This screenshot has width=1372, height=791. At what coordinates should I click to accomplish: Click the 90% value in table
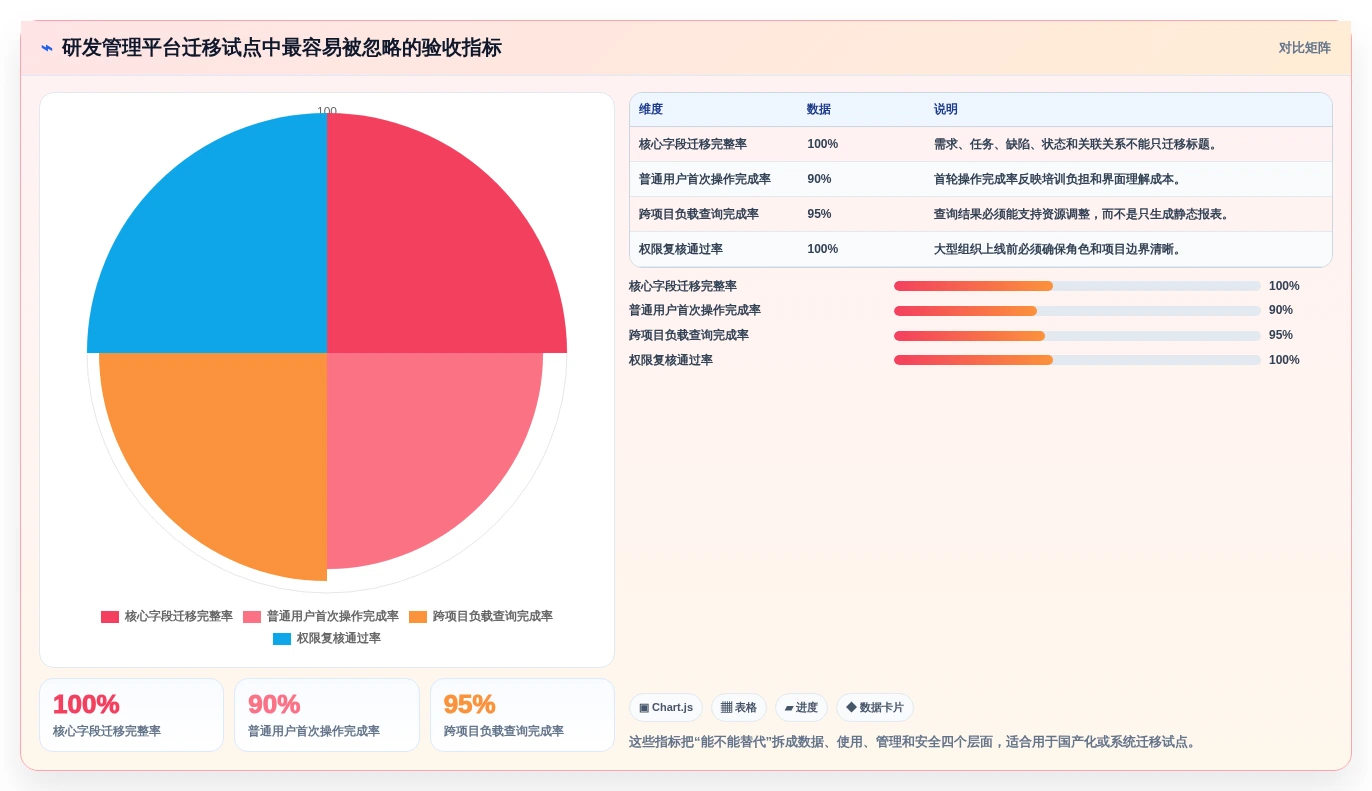[x=819, y=179]
